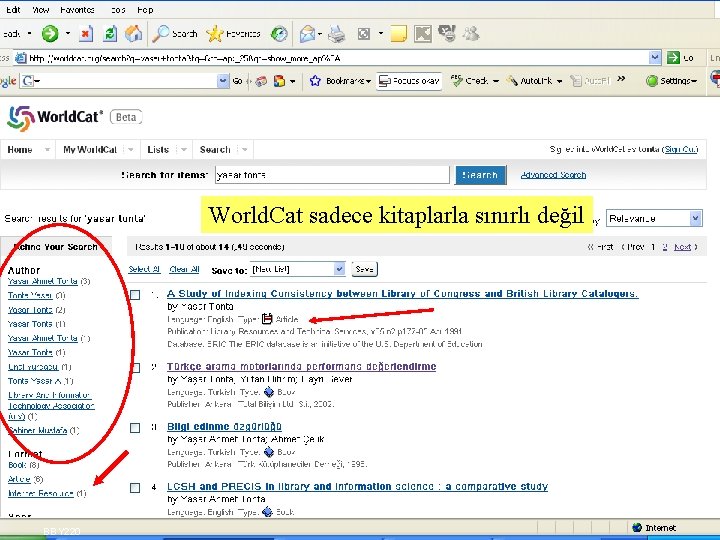Check the box for Türkçe arama motorlarında result
The image size is (720, 540).
(x=135, y=368)
